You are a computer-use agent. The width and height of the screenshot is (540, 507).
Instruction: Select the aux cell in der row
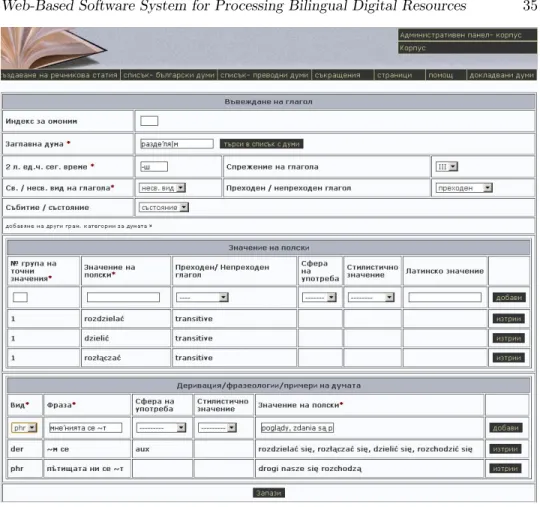tap(162, 449)
